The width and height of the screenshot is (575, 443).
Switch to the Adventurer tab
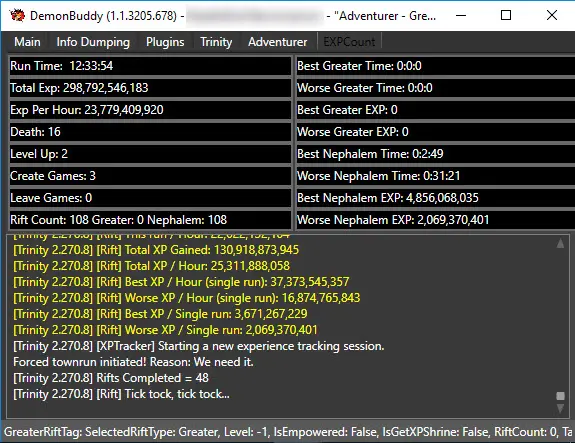pos(278,42)
